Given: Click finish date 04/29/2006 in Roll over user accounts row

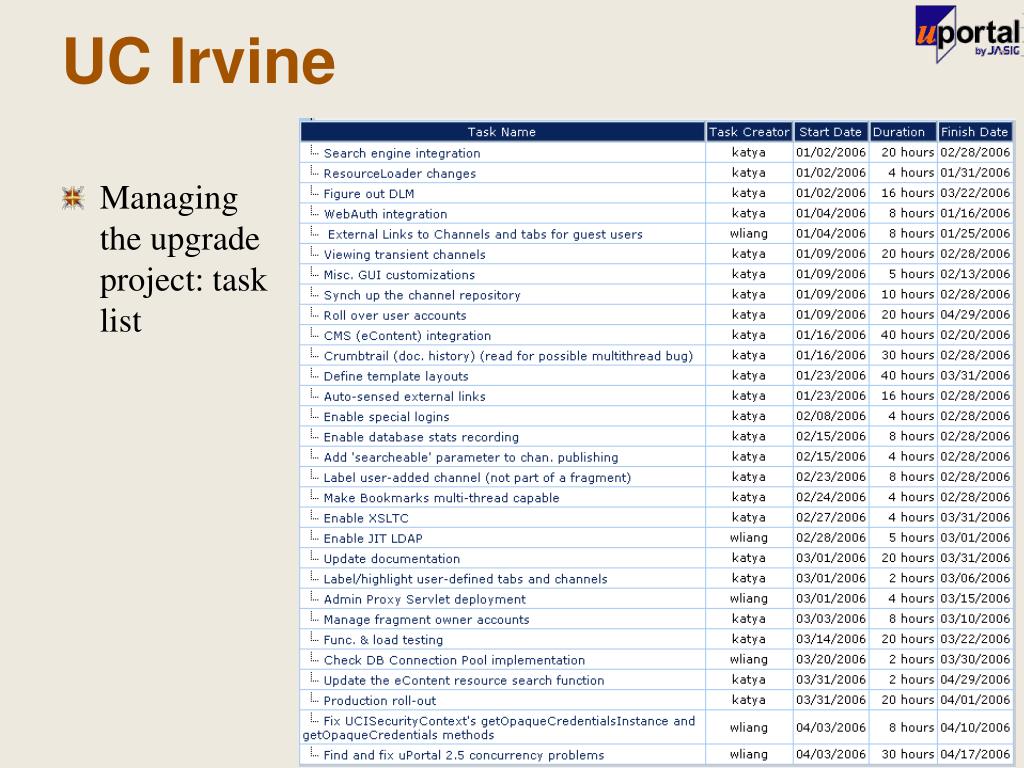Looking at the screenshot, I should pos(975,314).
